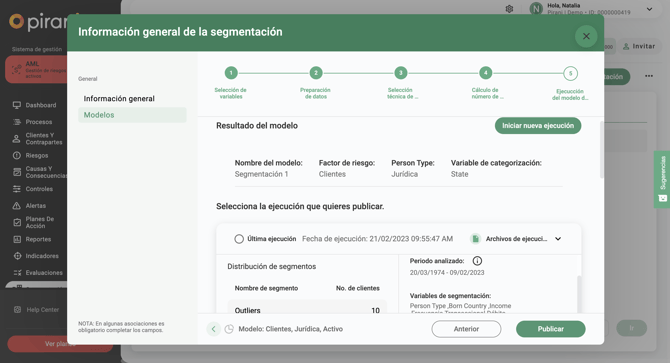The image size is (670, 363).
Task: Expand Archivos de ejecución dropdown arrow
Action: pos(558,239)
